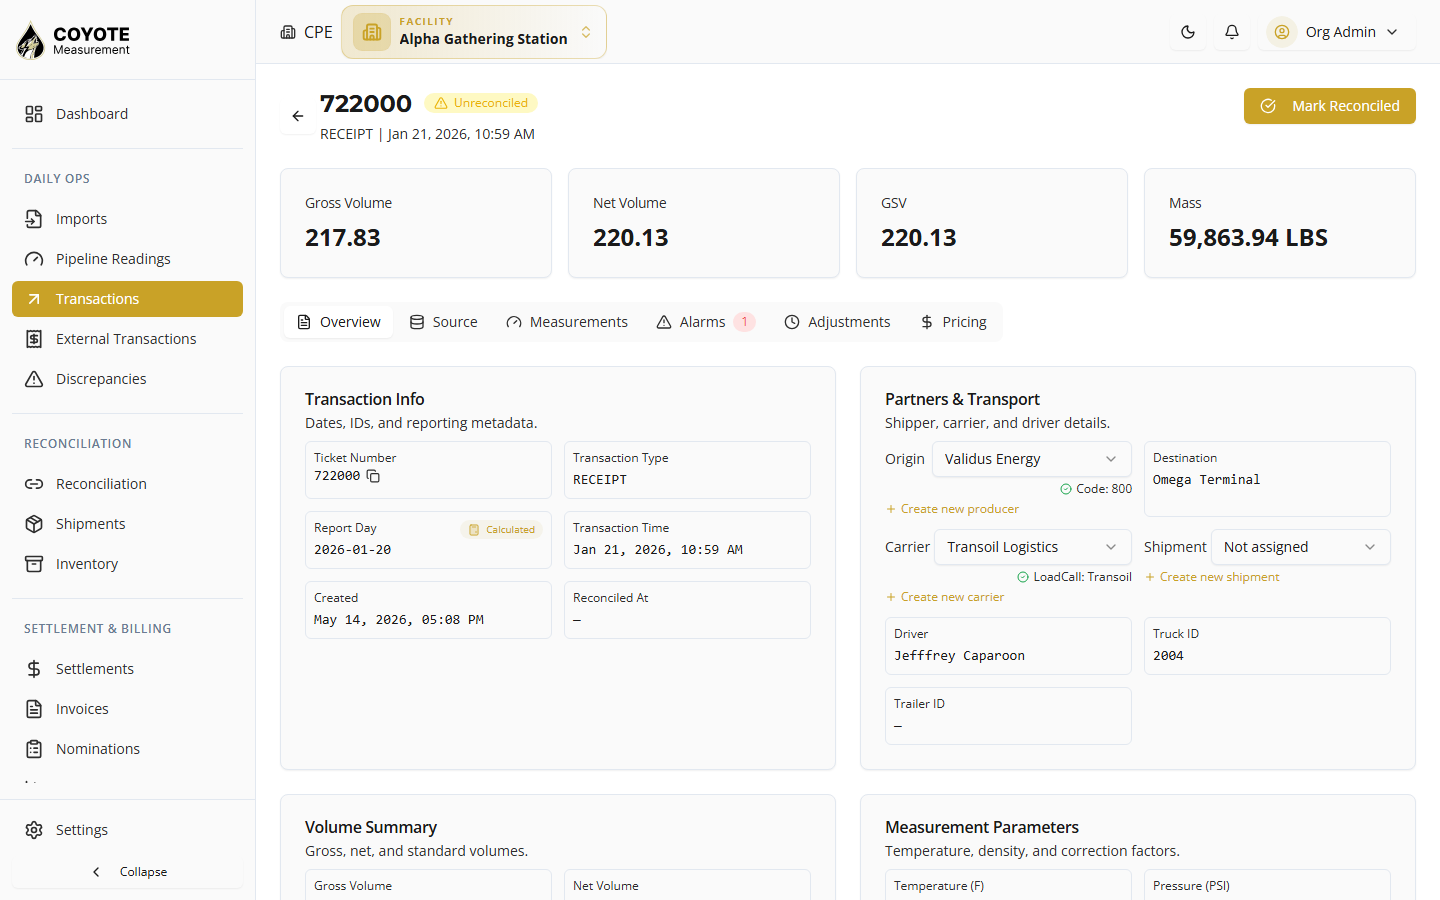1440x900 pixels.
Task: Toggle dark mode with the moon icon
Action: pyautogui.click(x=1188, y=32)
